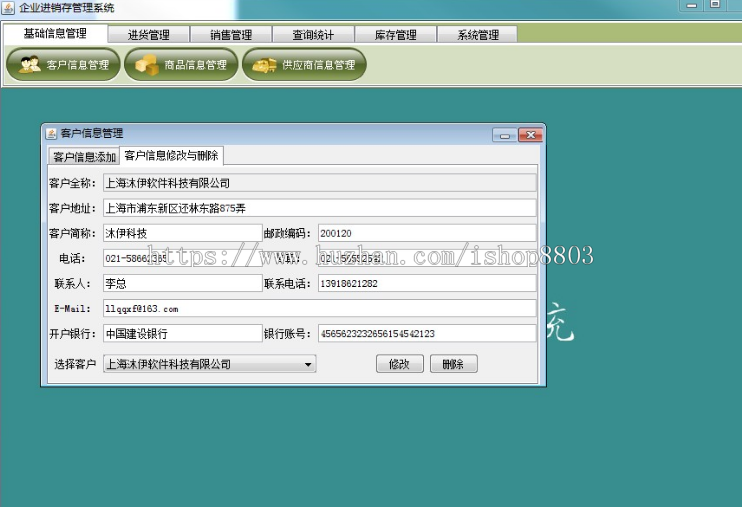Click the 银行账号 input field
Screen dimensions: 742x507
[427, 333]
